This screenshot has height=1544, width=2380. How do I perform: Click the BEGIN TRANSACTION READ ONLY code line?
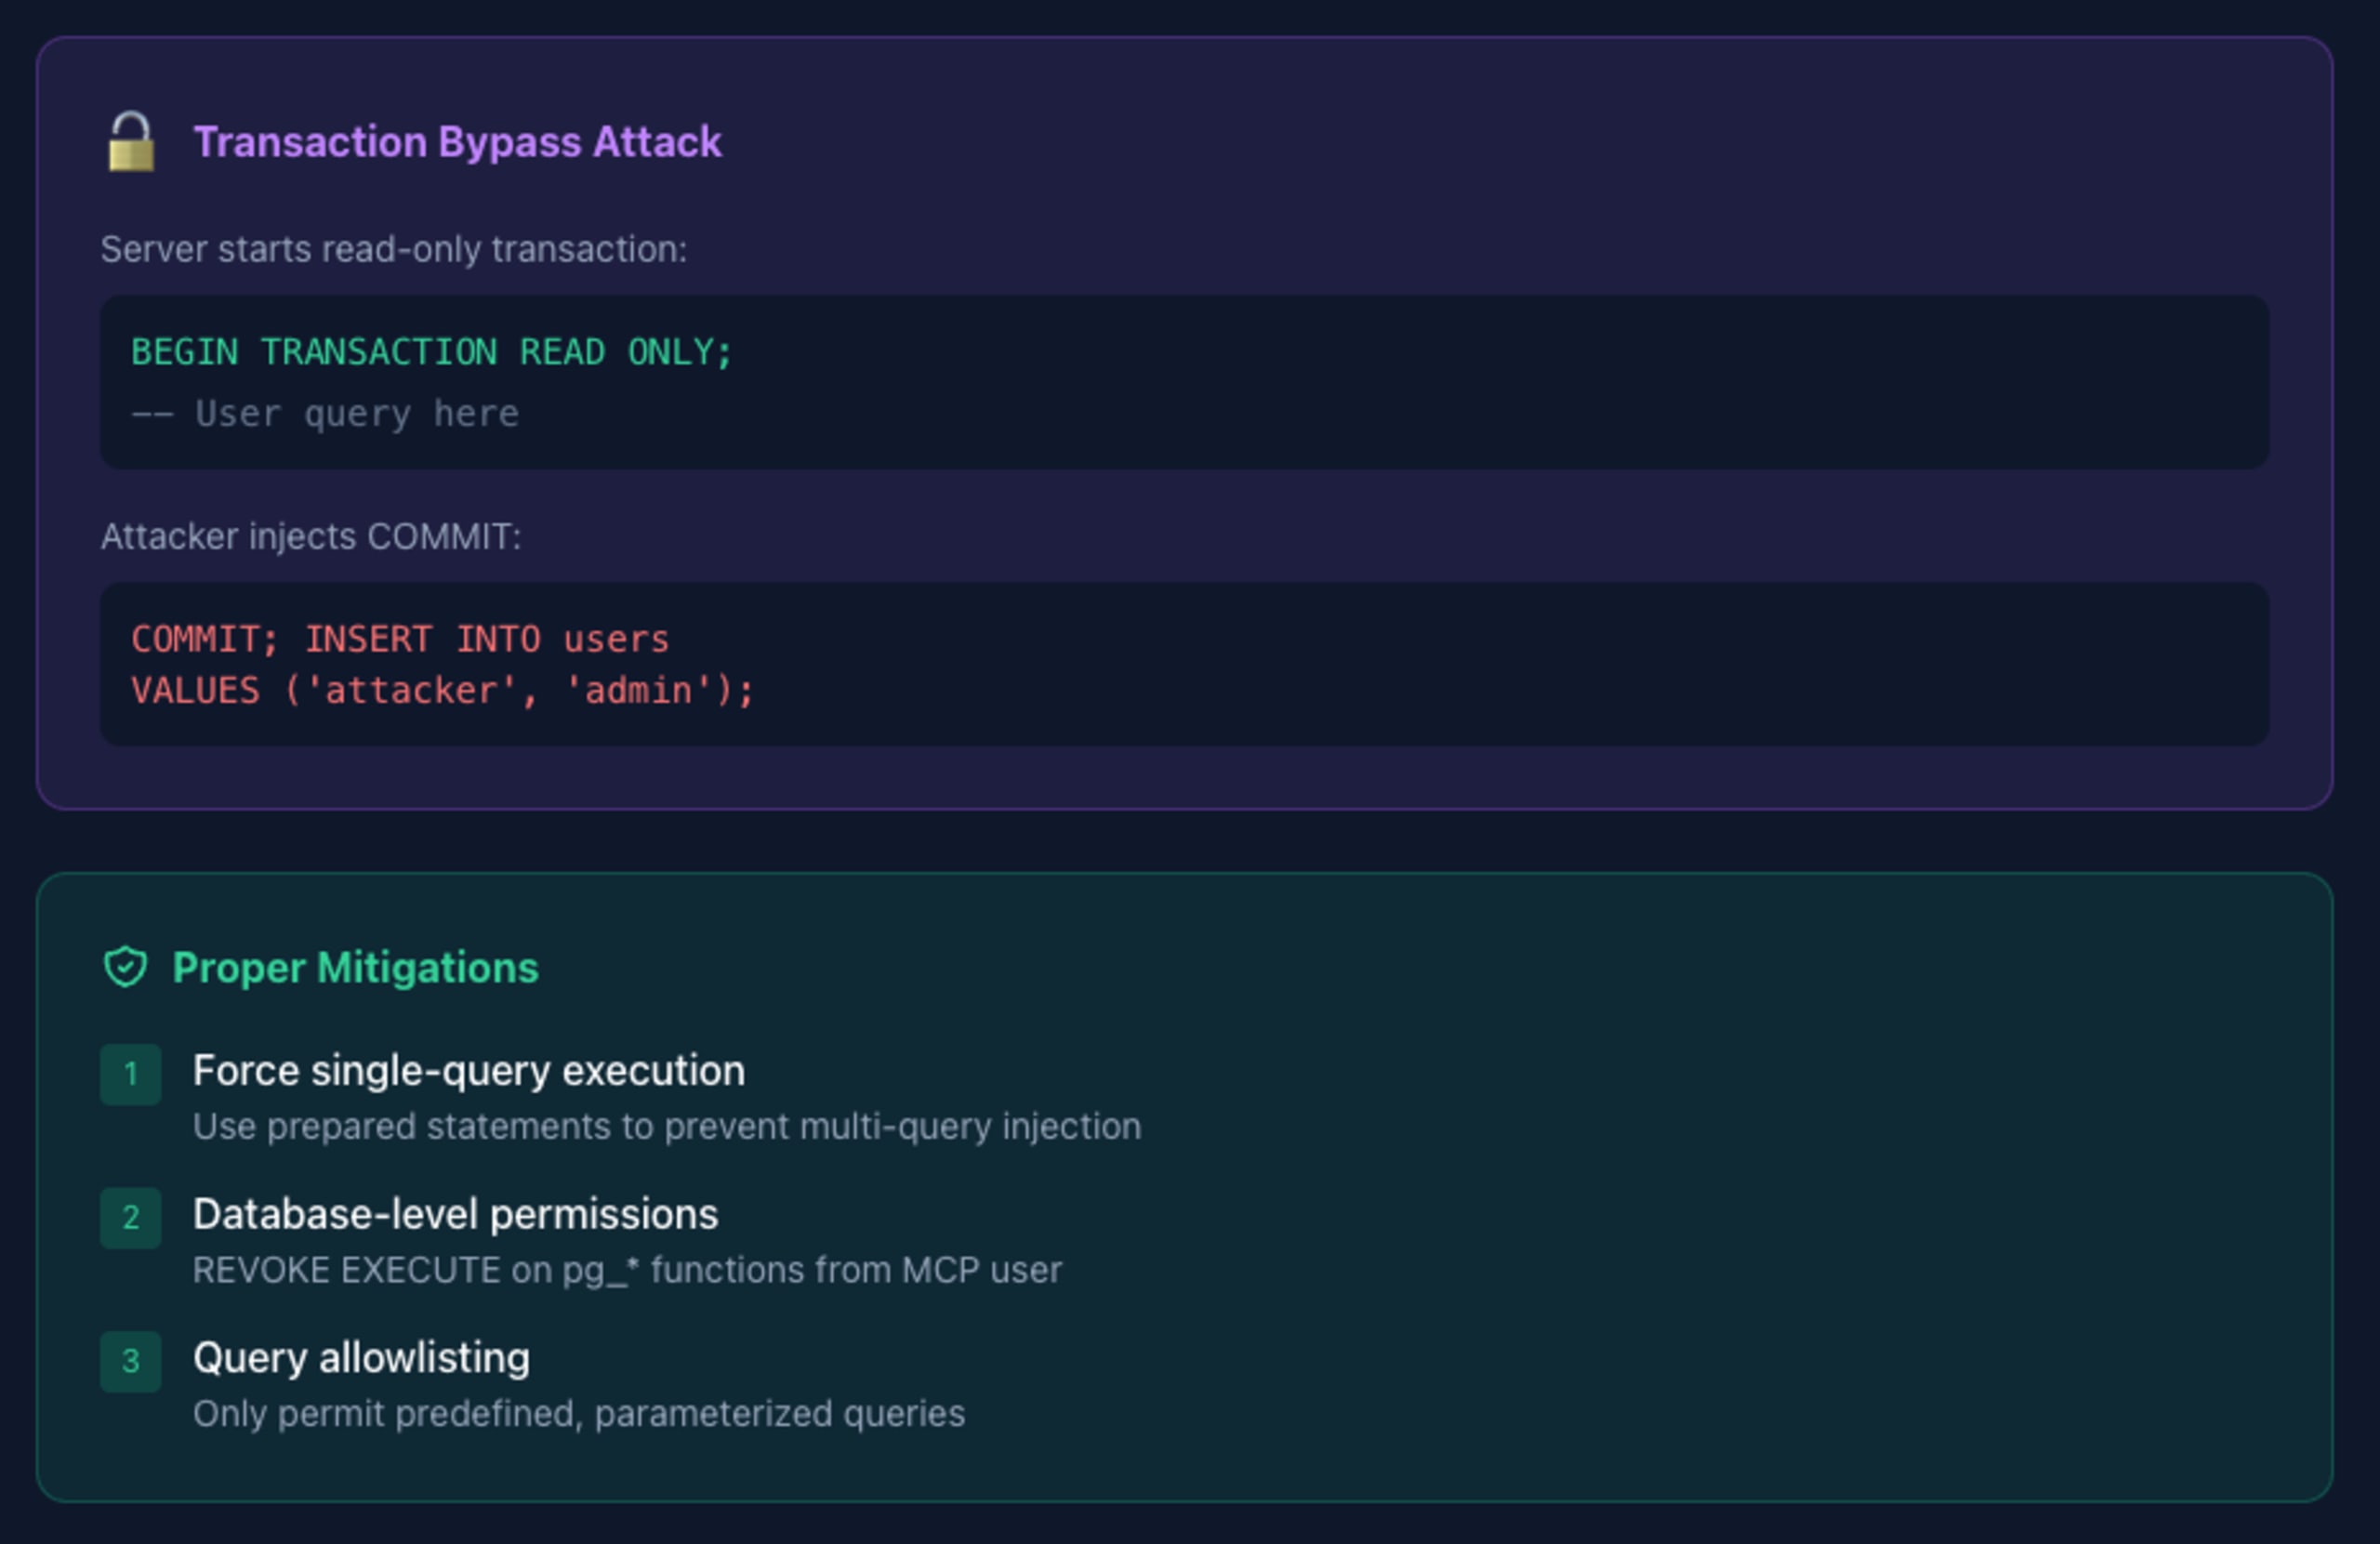tap(431, 352)
